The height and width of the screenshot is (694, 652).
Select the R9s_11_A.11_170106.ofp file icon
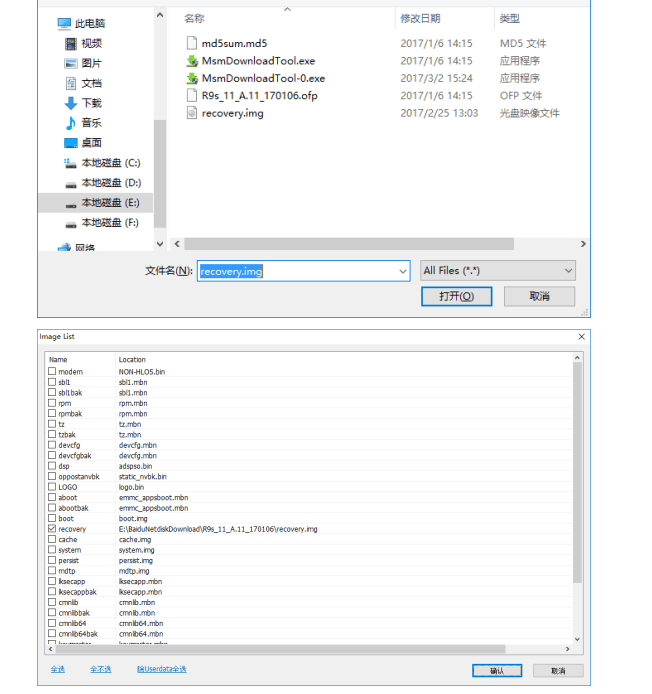tap(193, 96)
